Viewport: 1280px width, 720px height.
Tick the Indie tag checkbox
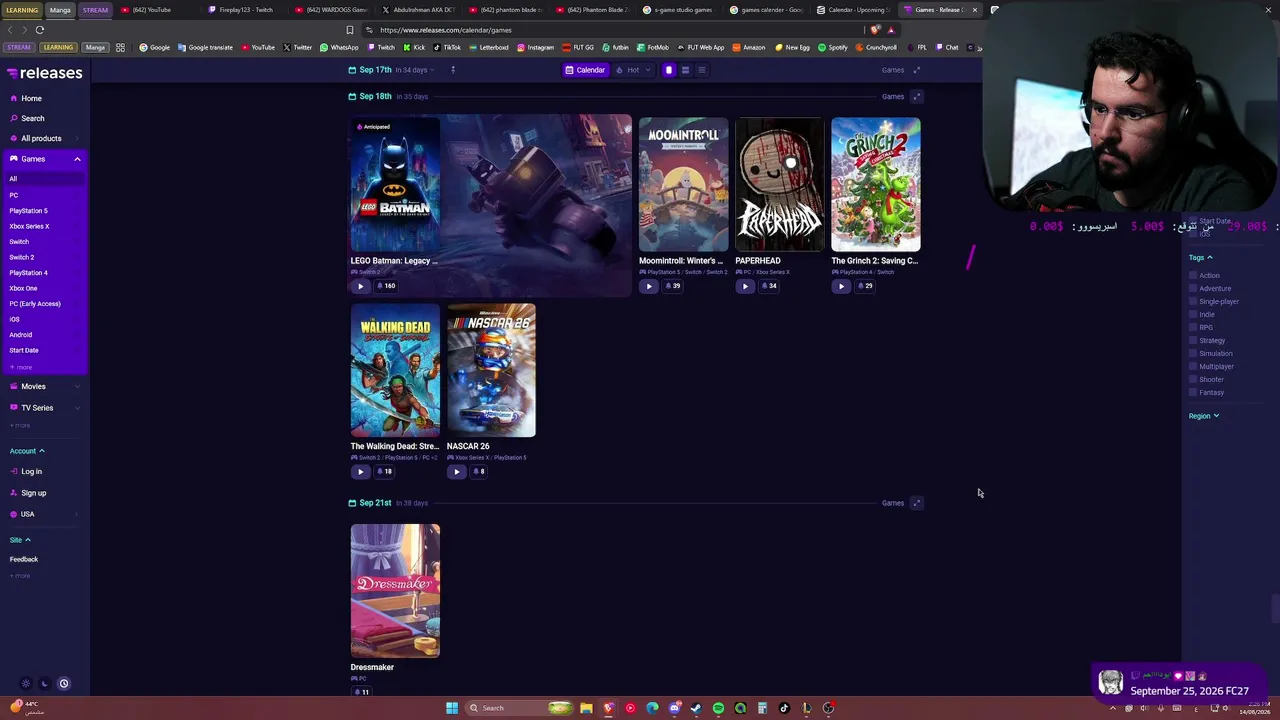pyautogui.click(x=1193, y=315)
